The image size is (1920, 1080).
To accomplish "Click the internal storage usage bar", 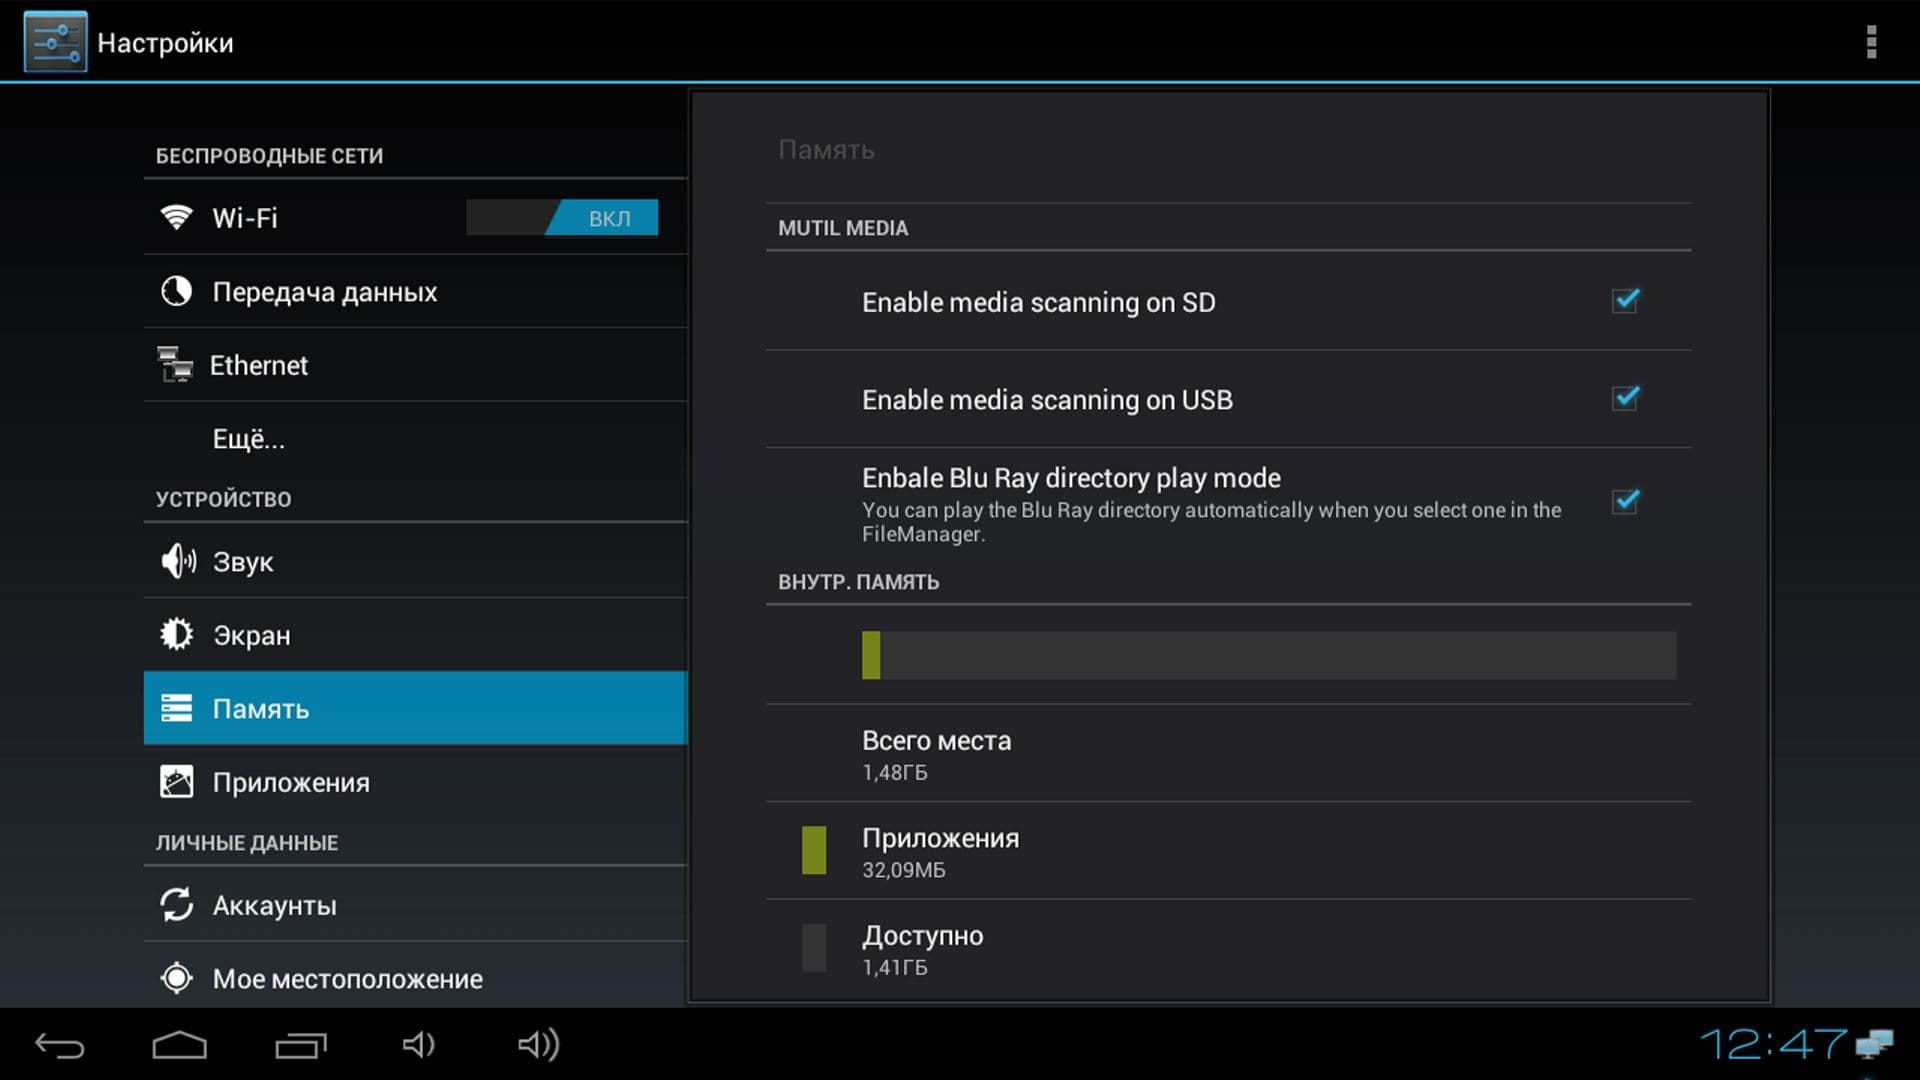I will click(1268, 656).
